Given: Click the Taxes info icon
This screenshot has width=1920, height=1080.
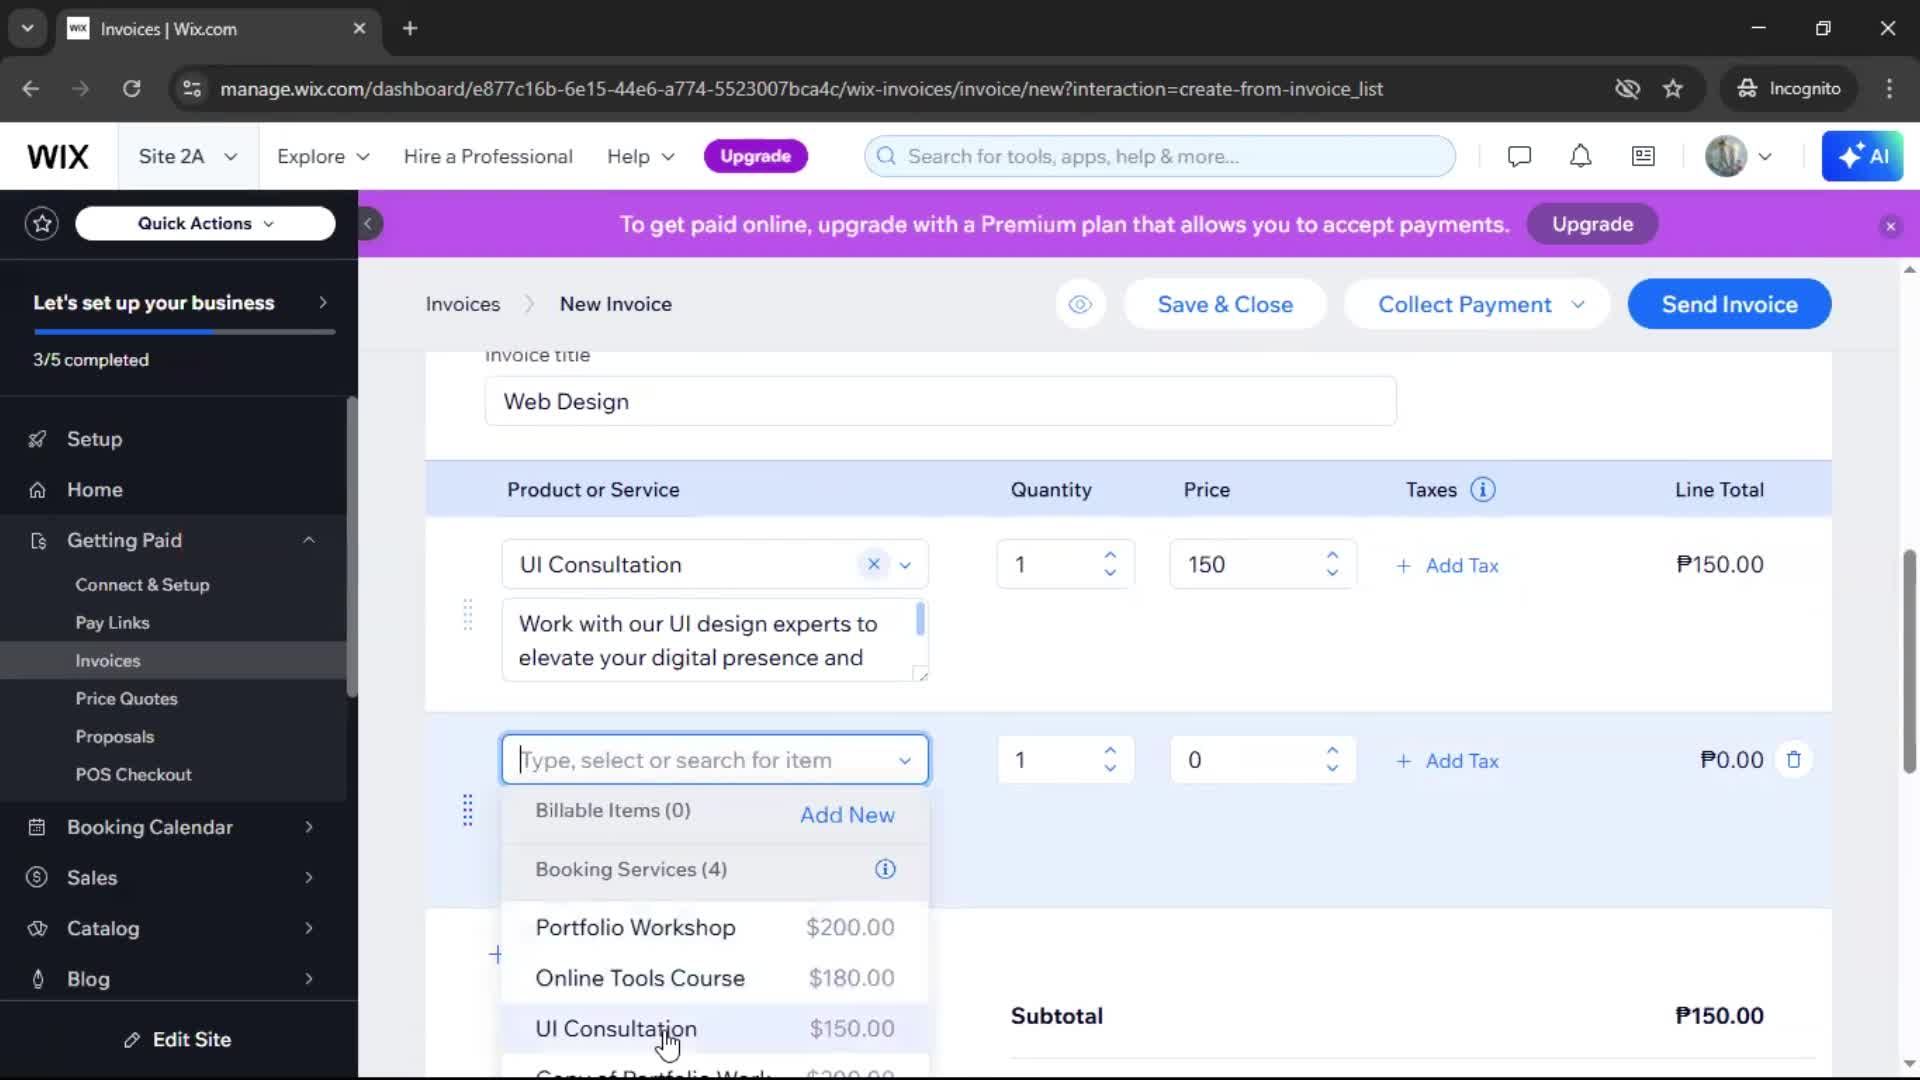Looking at the screenshot, I should [x=1482, y=489].
